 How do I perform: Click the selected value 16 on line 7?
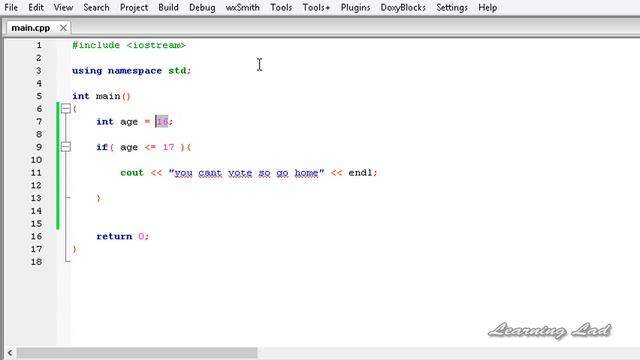(162, 122)
